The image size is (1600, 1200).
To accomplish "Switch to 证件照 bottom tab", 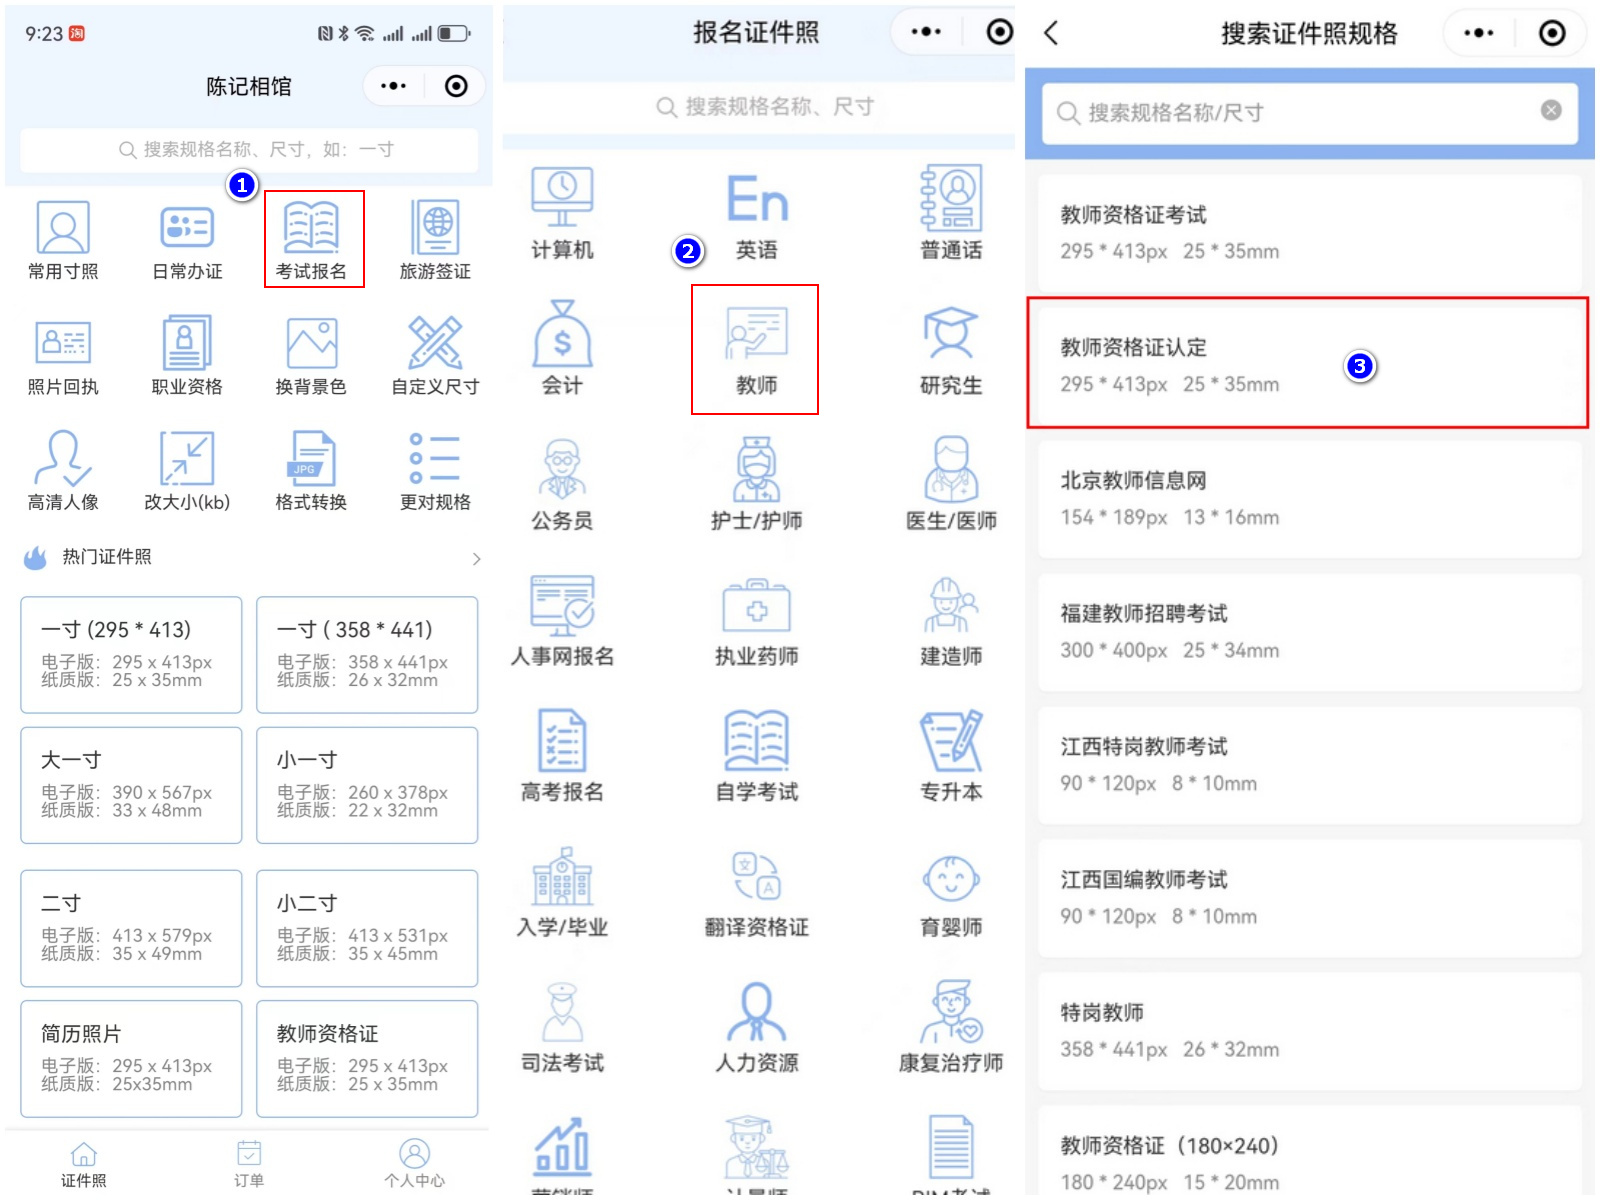I will (84, 1165).
